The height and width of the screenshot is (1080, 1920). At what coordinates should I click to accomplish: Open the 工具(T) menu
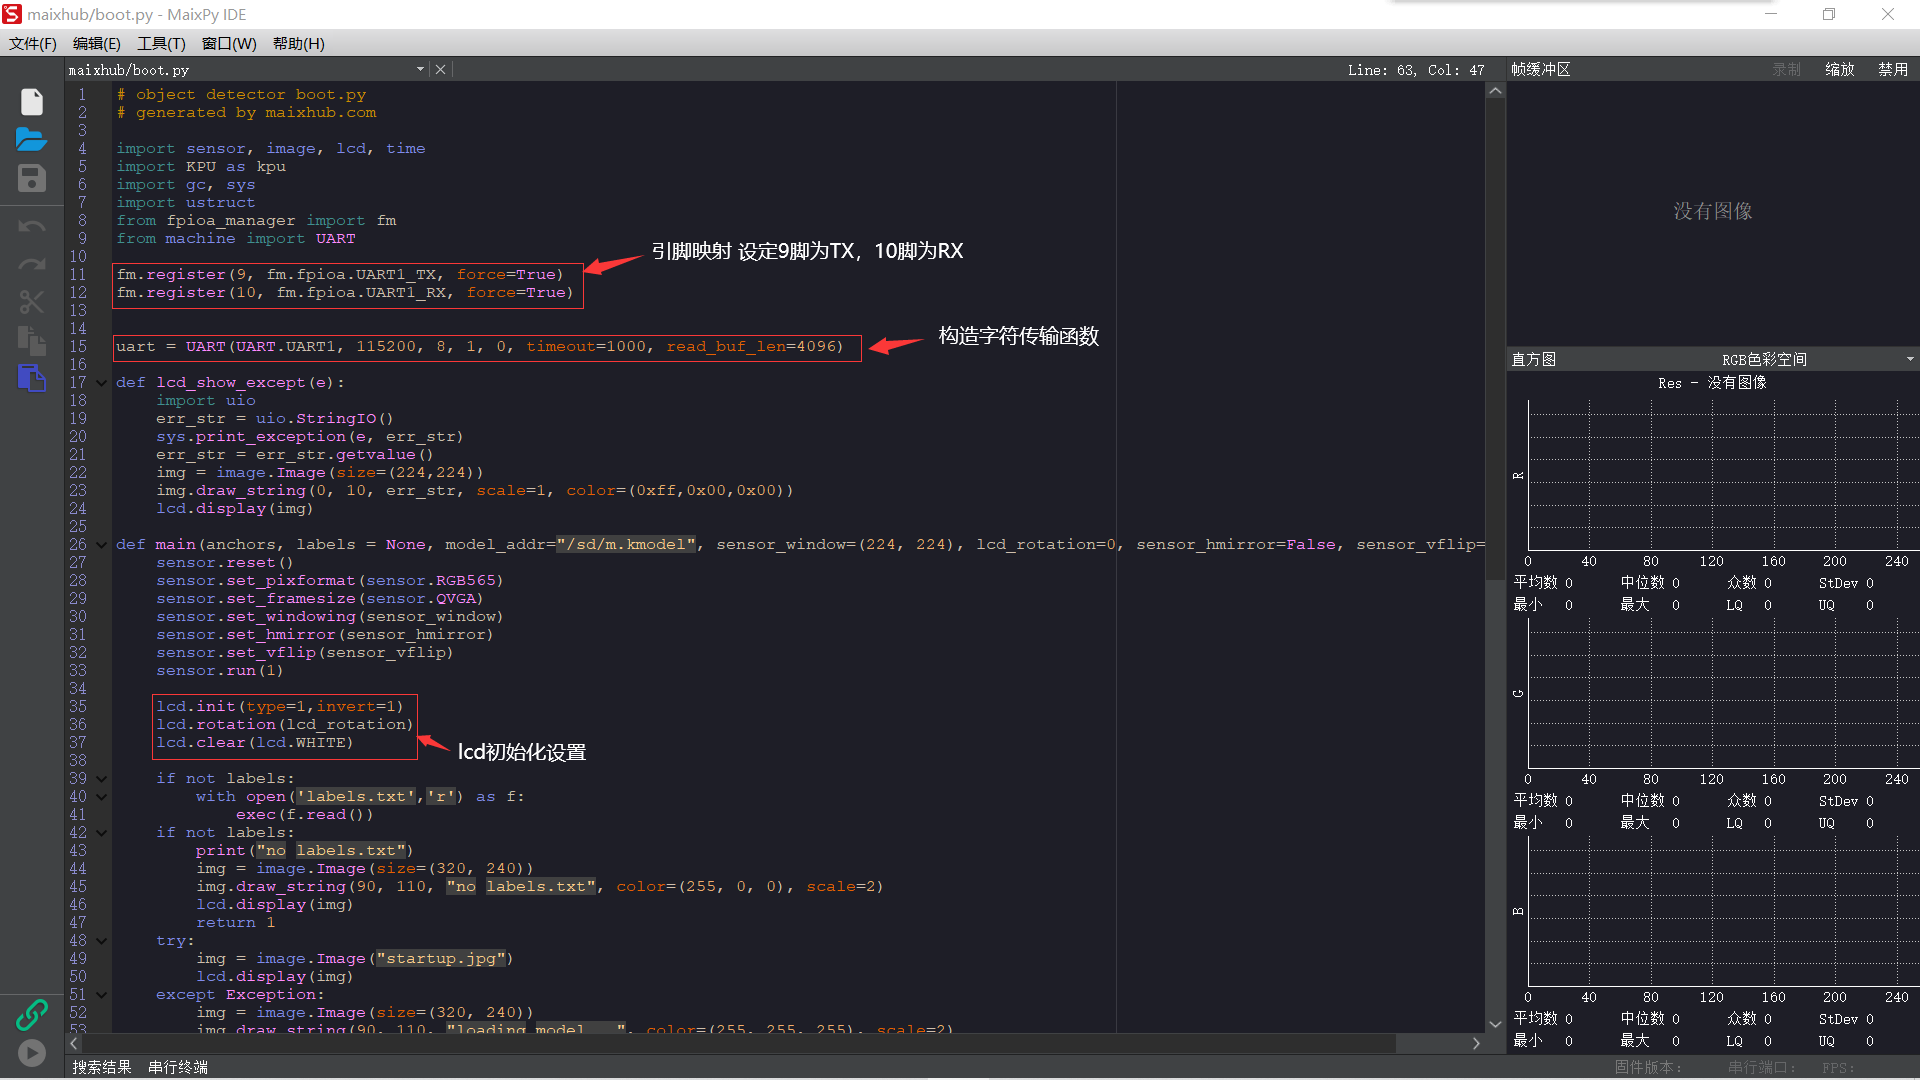tap(161, 43)
